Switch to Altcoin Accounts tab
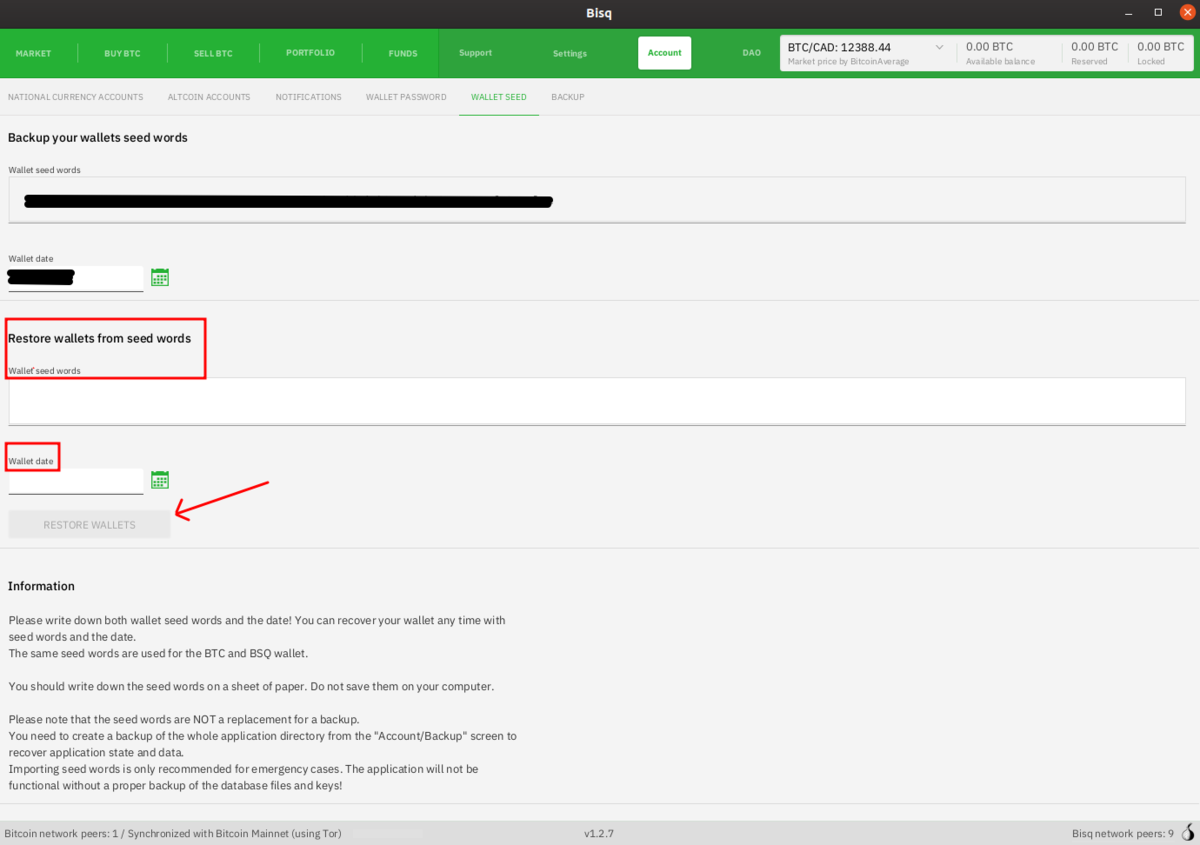 click(209, 97)
